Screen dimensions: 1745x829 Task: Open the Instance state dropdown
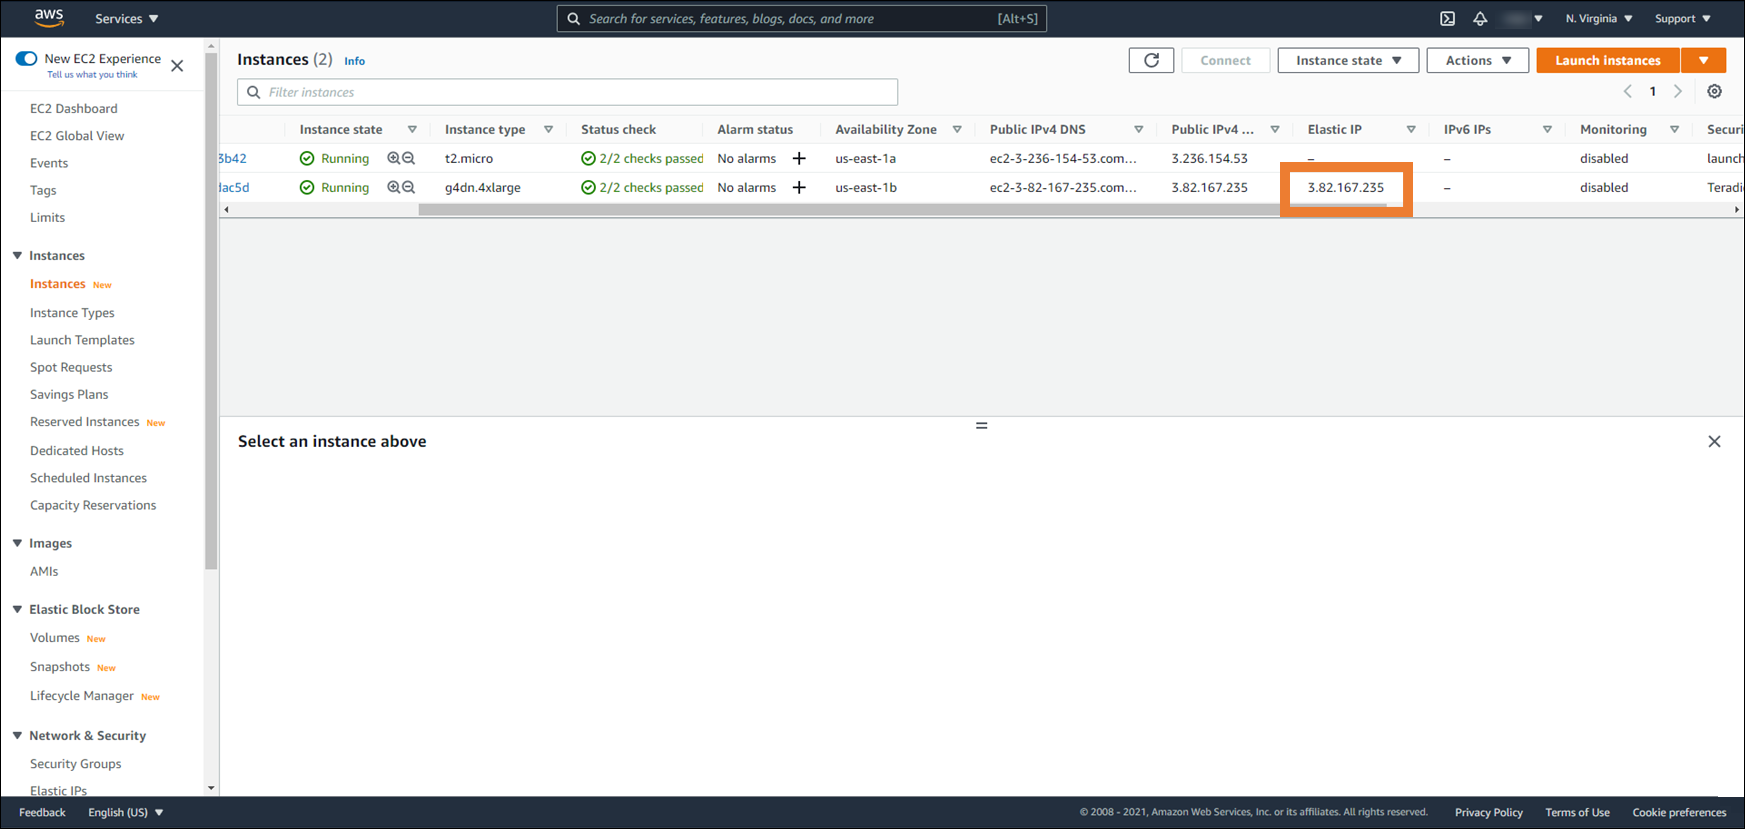pyautogui.click(x=1347, y=60)
